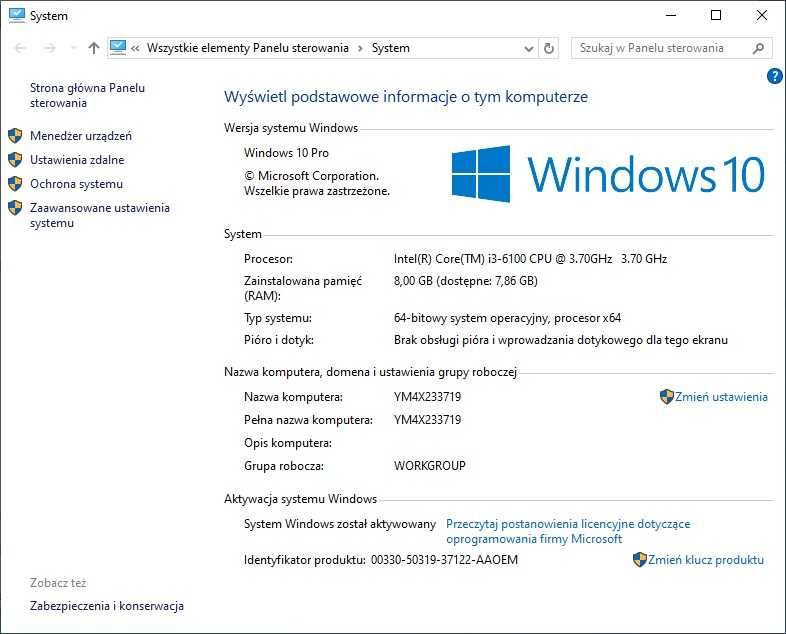Click the shield icon beside Ustawienia zdalne

[x=15, y=160]
